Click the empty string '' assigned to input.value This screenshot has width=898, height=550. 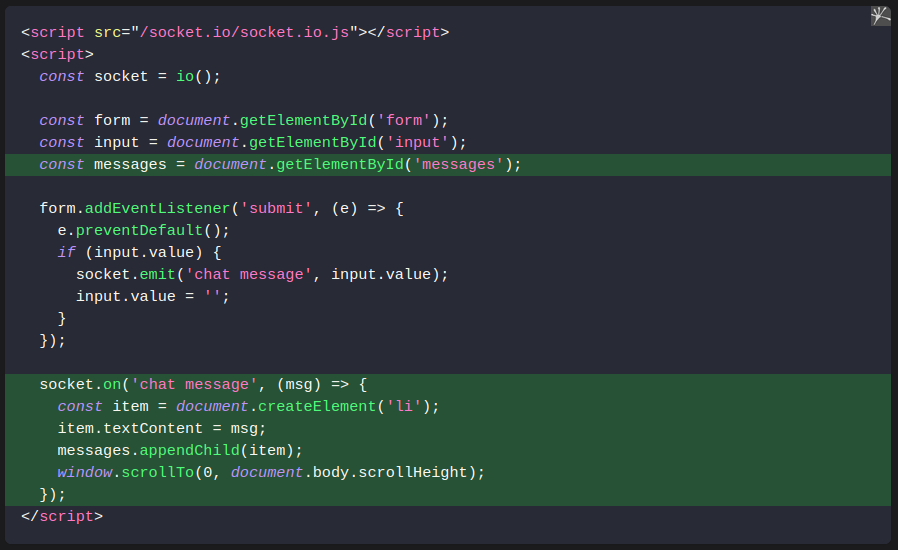[x=212, y=296]
